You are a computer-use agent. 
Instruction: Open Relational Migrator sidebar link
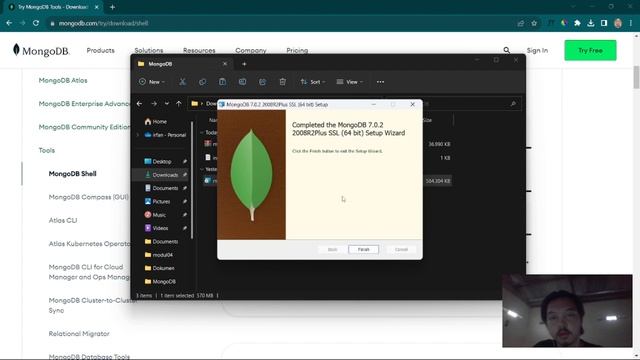point(79,334)
